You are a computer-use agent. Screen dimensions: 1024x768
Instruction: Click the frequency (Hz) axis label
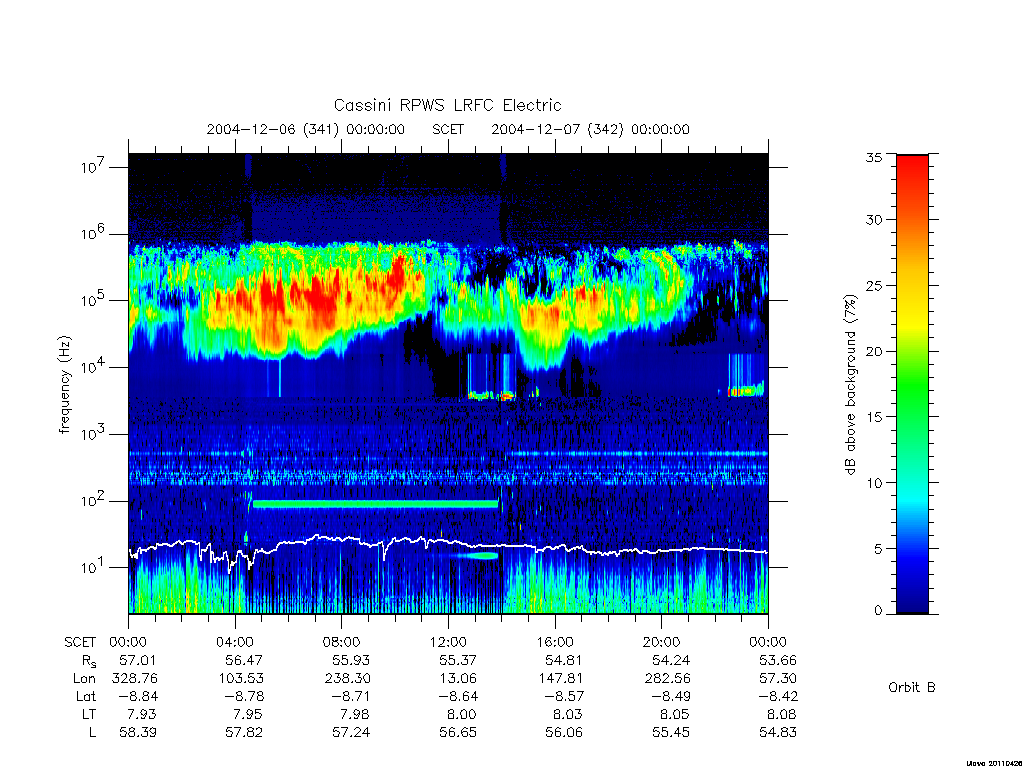point(64,385)
